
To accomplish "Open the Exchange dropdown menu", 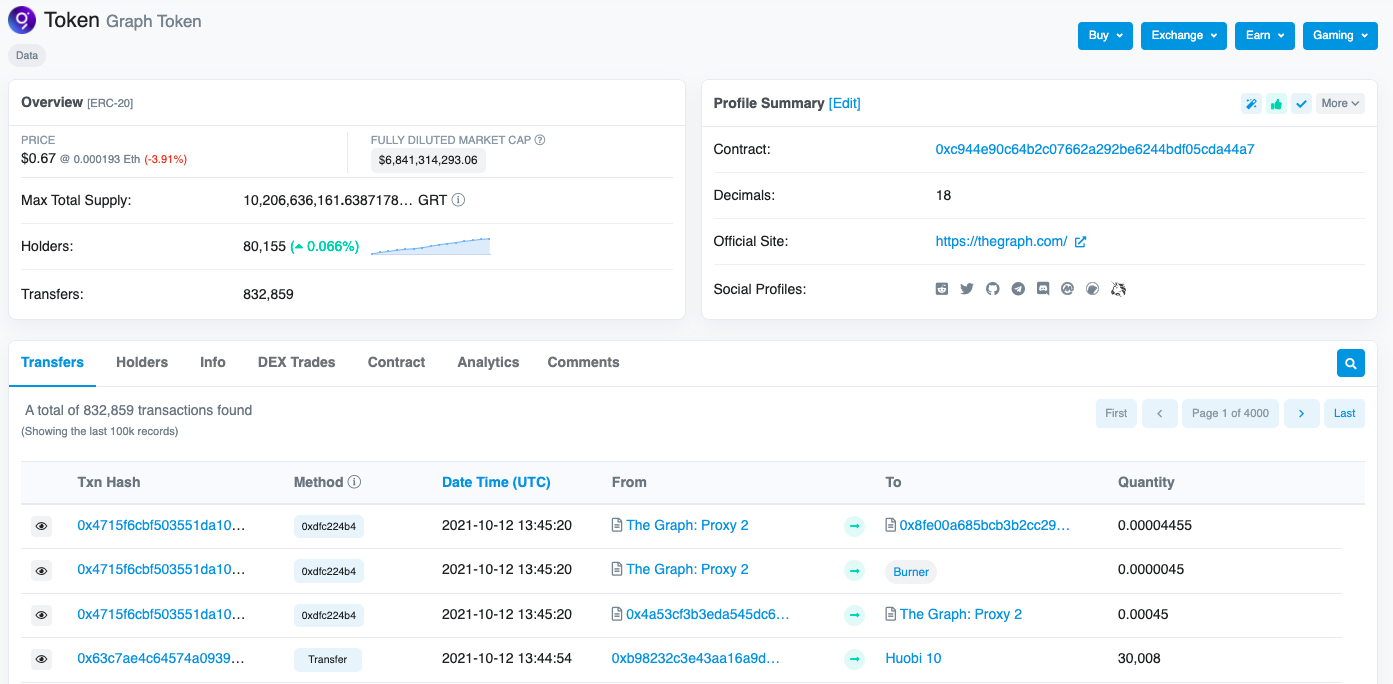I will coord(1183,35).
